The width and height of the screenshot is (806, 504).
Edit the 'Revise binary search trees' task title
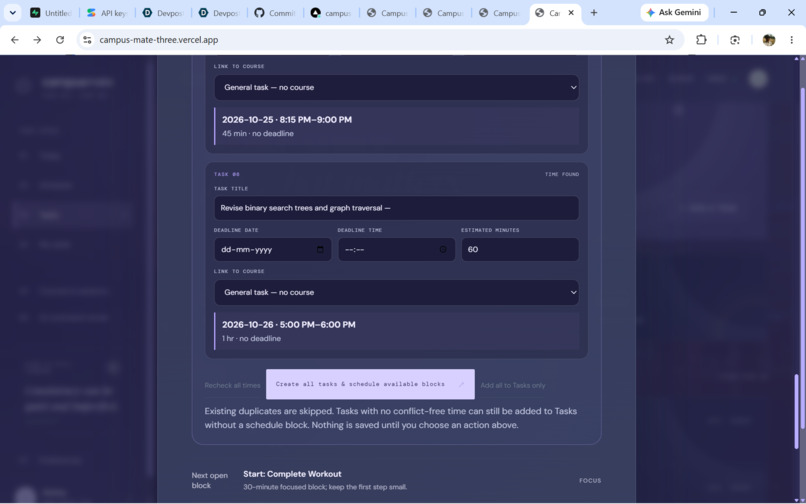coord(396,208)
